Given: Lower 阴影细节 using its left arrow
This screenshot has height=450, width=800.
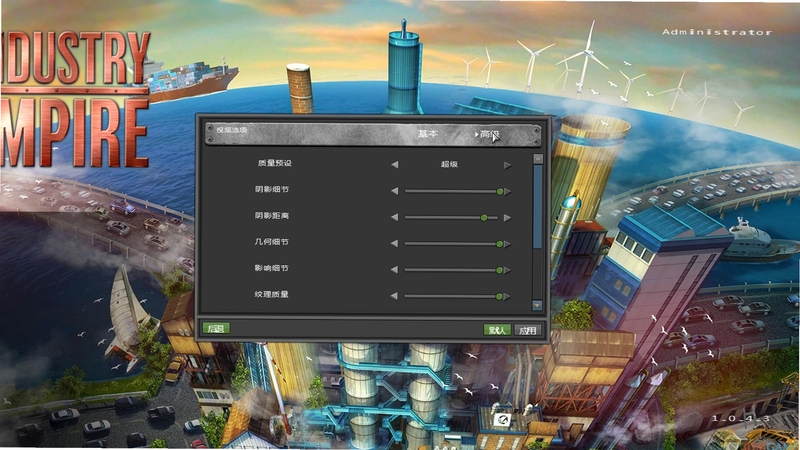Looking at the screenshot, I should (394, 191).
